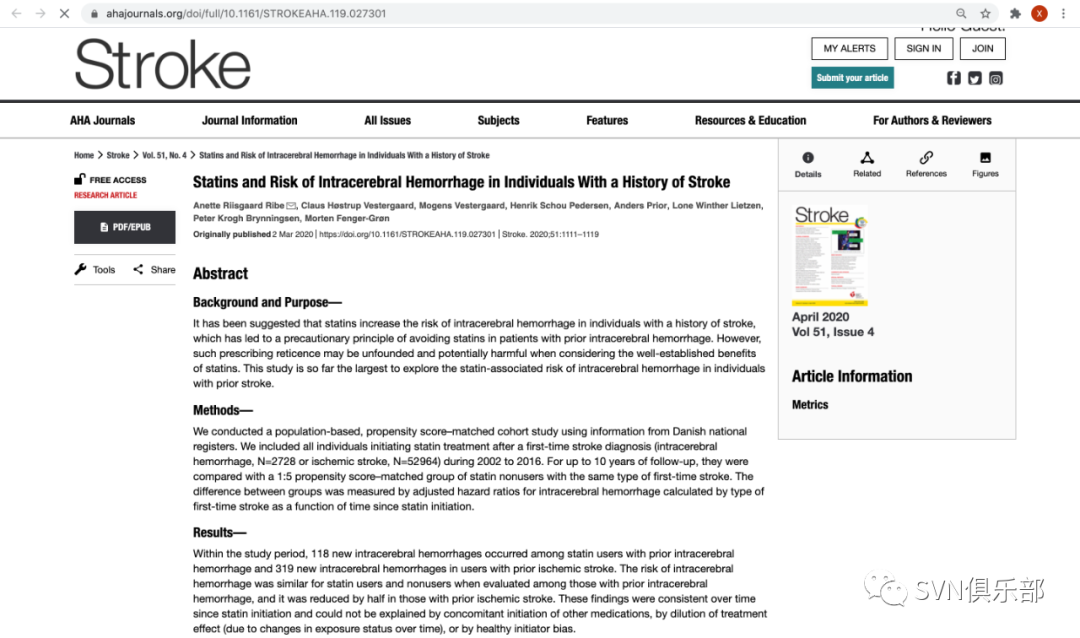Image resolution: width=1080 pixels, height=638 pixels.
Task: Click the Abstract heading
Action: 220,274
